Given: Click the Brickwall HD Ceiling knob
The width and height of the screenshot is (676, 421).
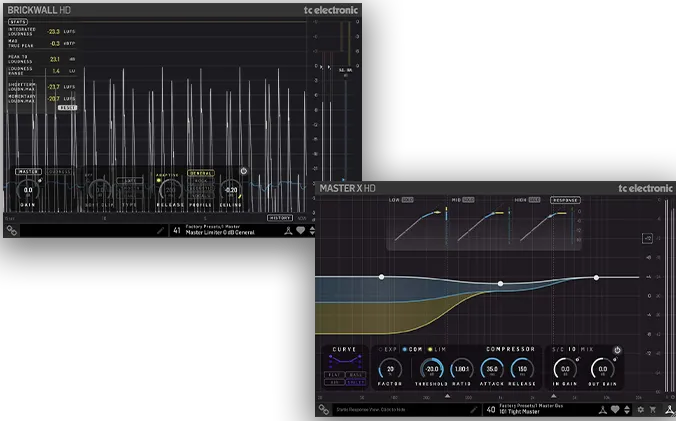Looking at the screenshot, I should (x=231, y=190).
